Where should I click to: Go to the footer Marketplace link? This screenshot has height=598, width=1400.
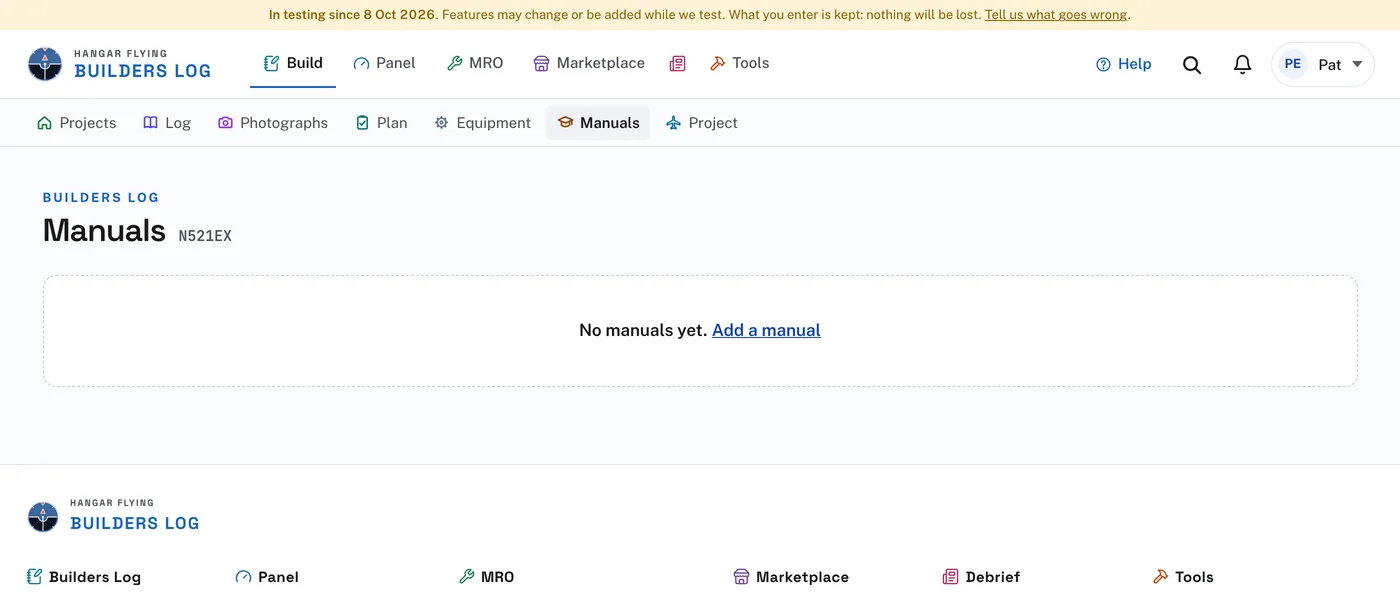coord(791,577)
